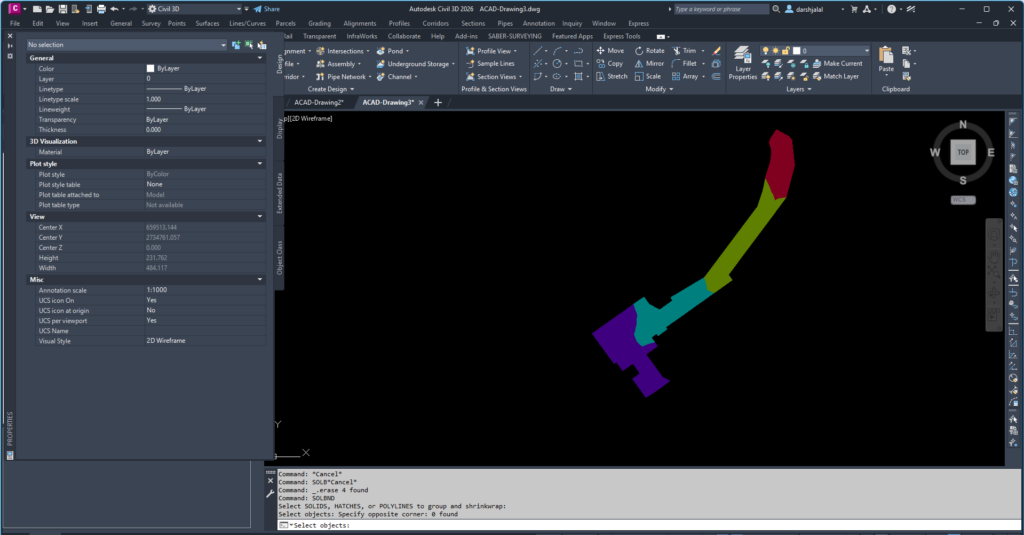The height and width of the screenshot is (535, 1024).
Task: Click the Sample Lines tool
Action: click(490, 63)
